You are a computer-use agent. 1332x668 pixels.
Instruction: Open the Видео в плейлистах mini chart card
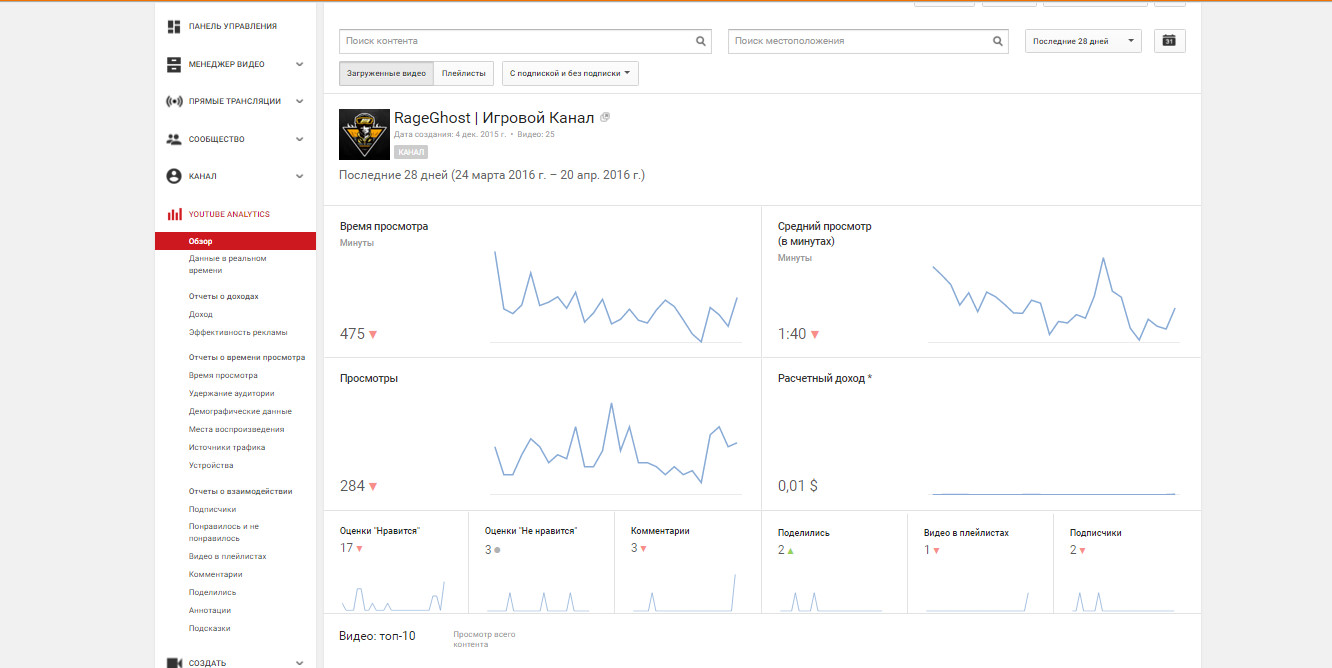tap(981, 562)
